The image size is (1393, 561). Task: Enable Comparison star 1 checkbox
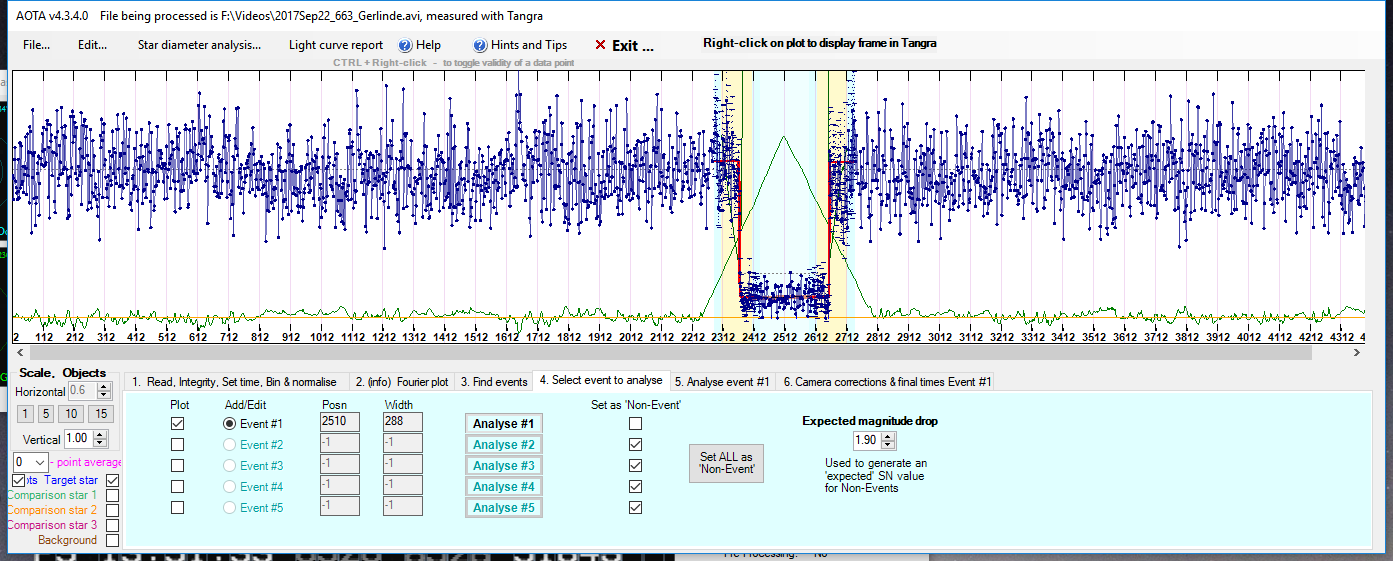point(112,495)
